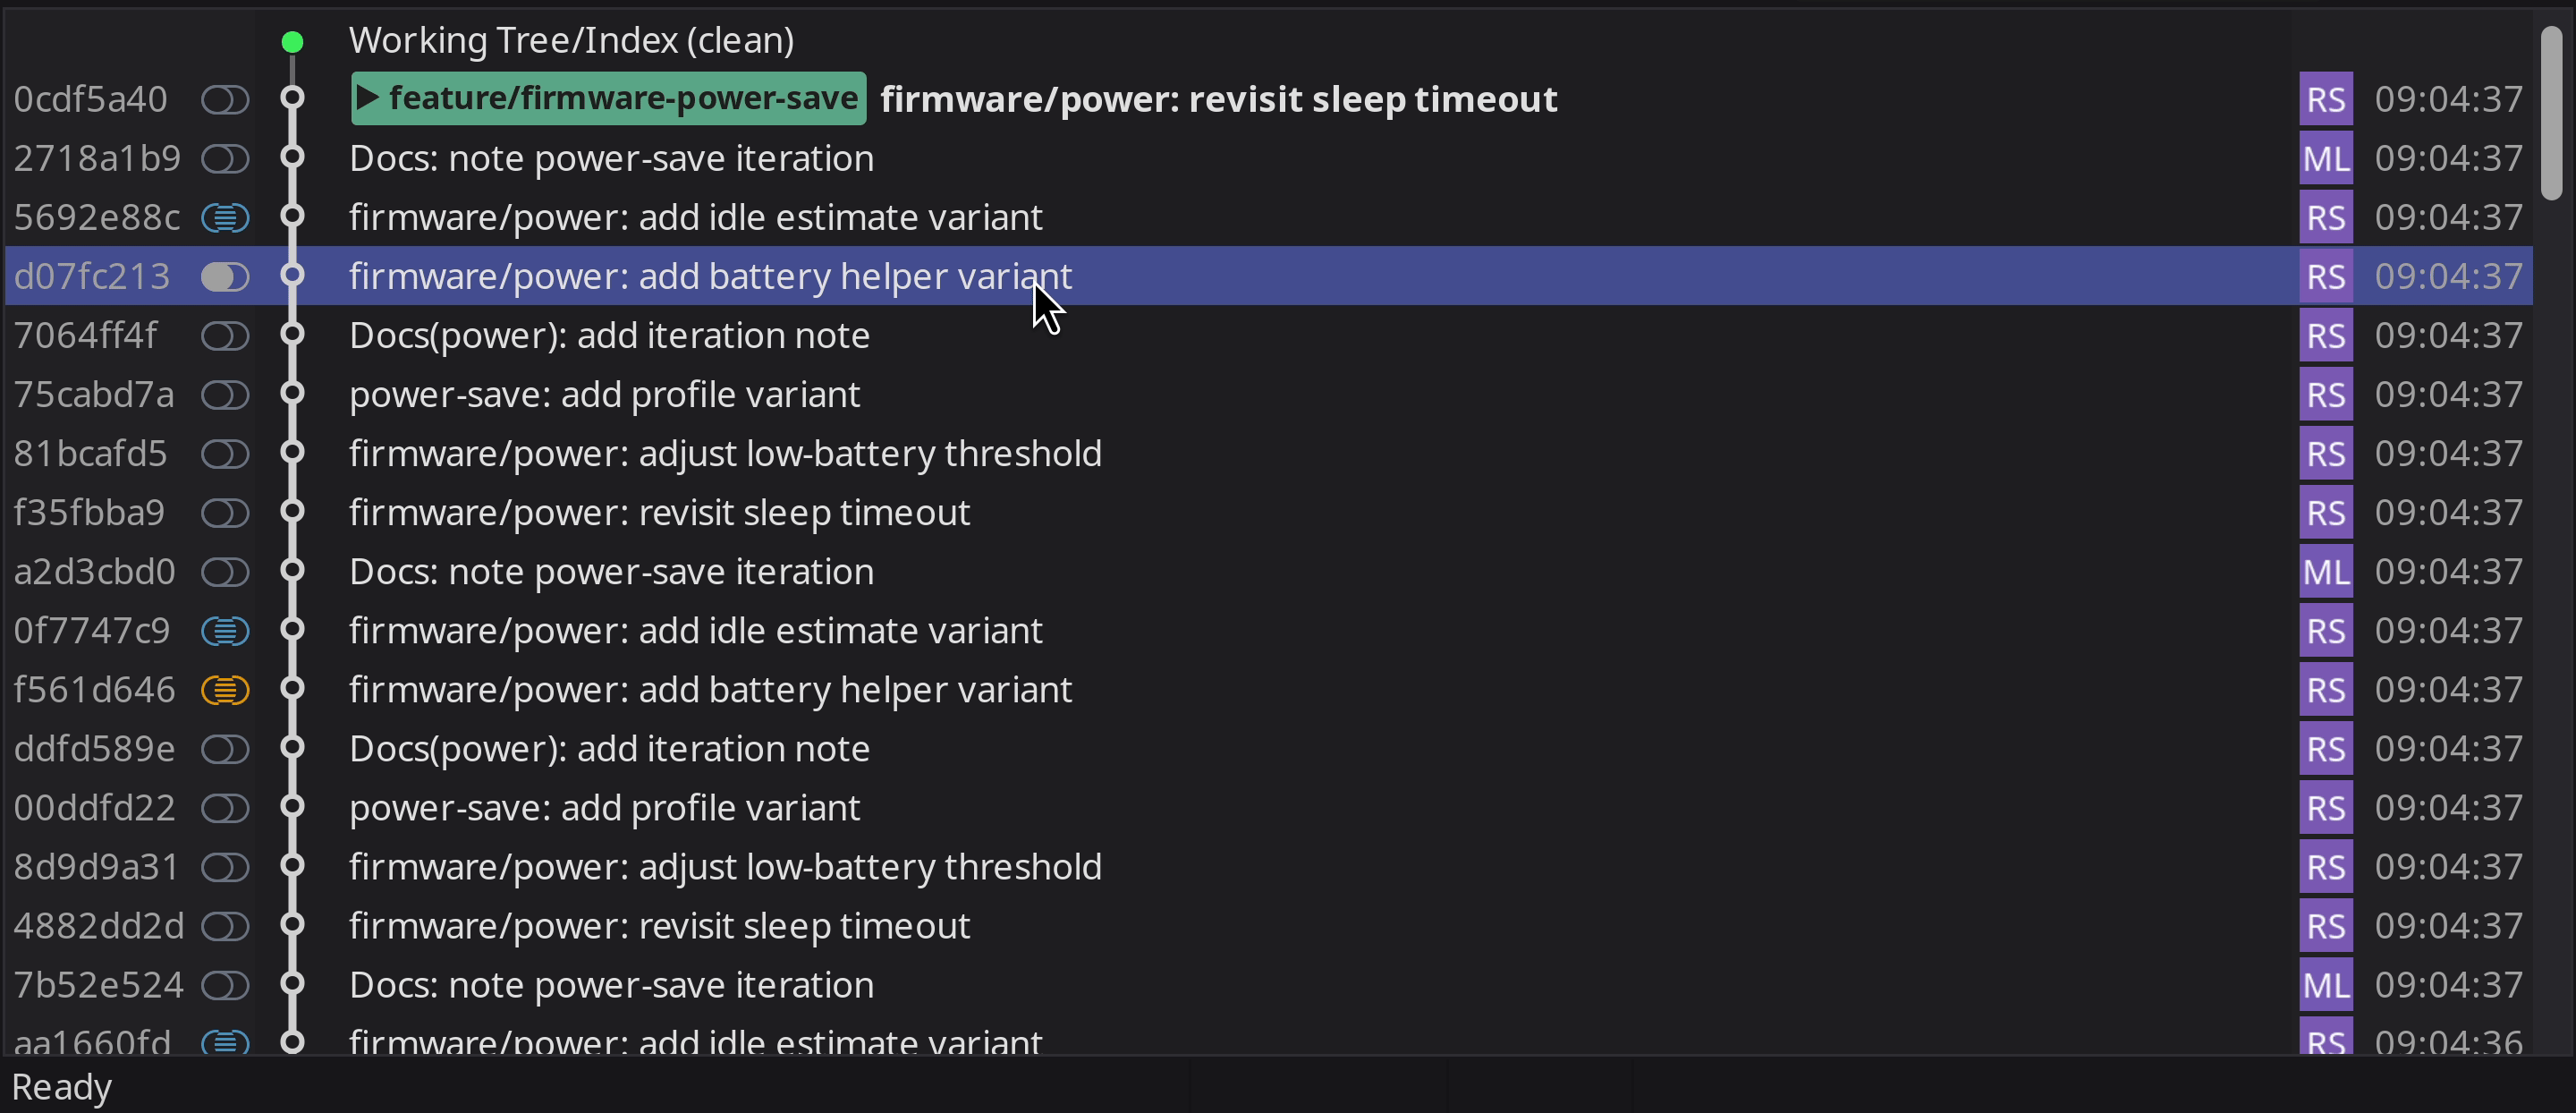Click the feature/firmware-power-save branch label
The height and width of the screenshot is (1113, 2576).
click(609, 98)
